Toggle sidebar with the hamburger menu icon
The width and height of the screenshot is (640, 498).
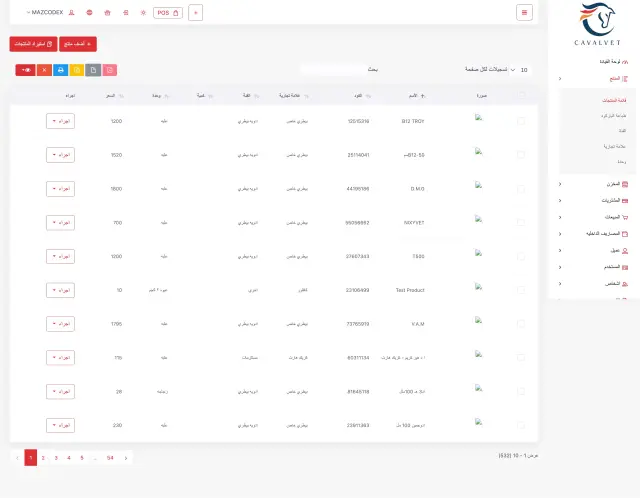pos(524,12)
